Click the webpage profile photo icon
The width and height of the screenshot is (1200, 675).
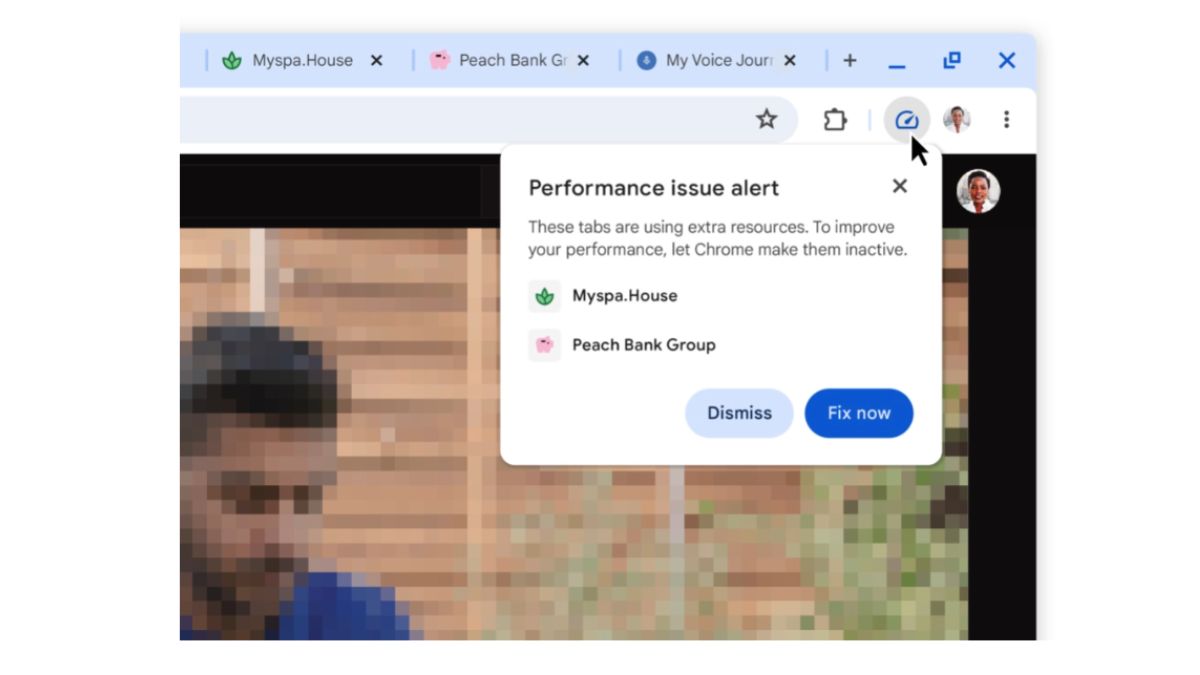(979, 193)
